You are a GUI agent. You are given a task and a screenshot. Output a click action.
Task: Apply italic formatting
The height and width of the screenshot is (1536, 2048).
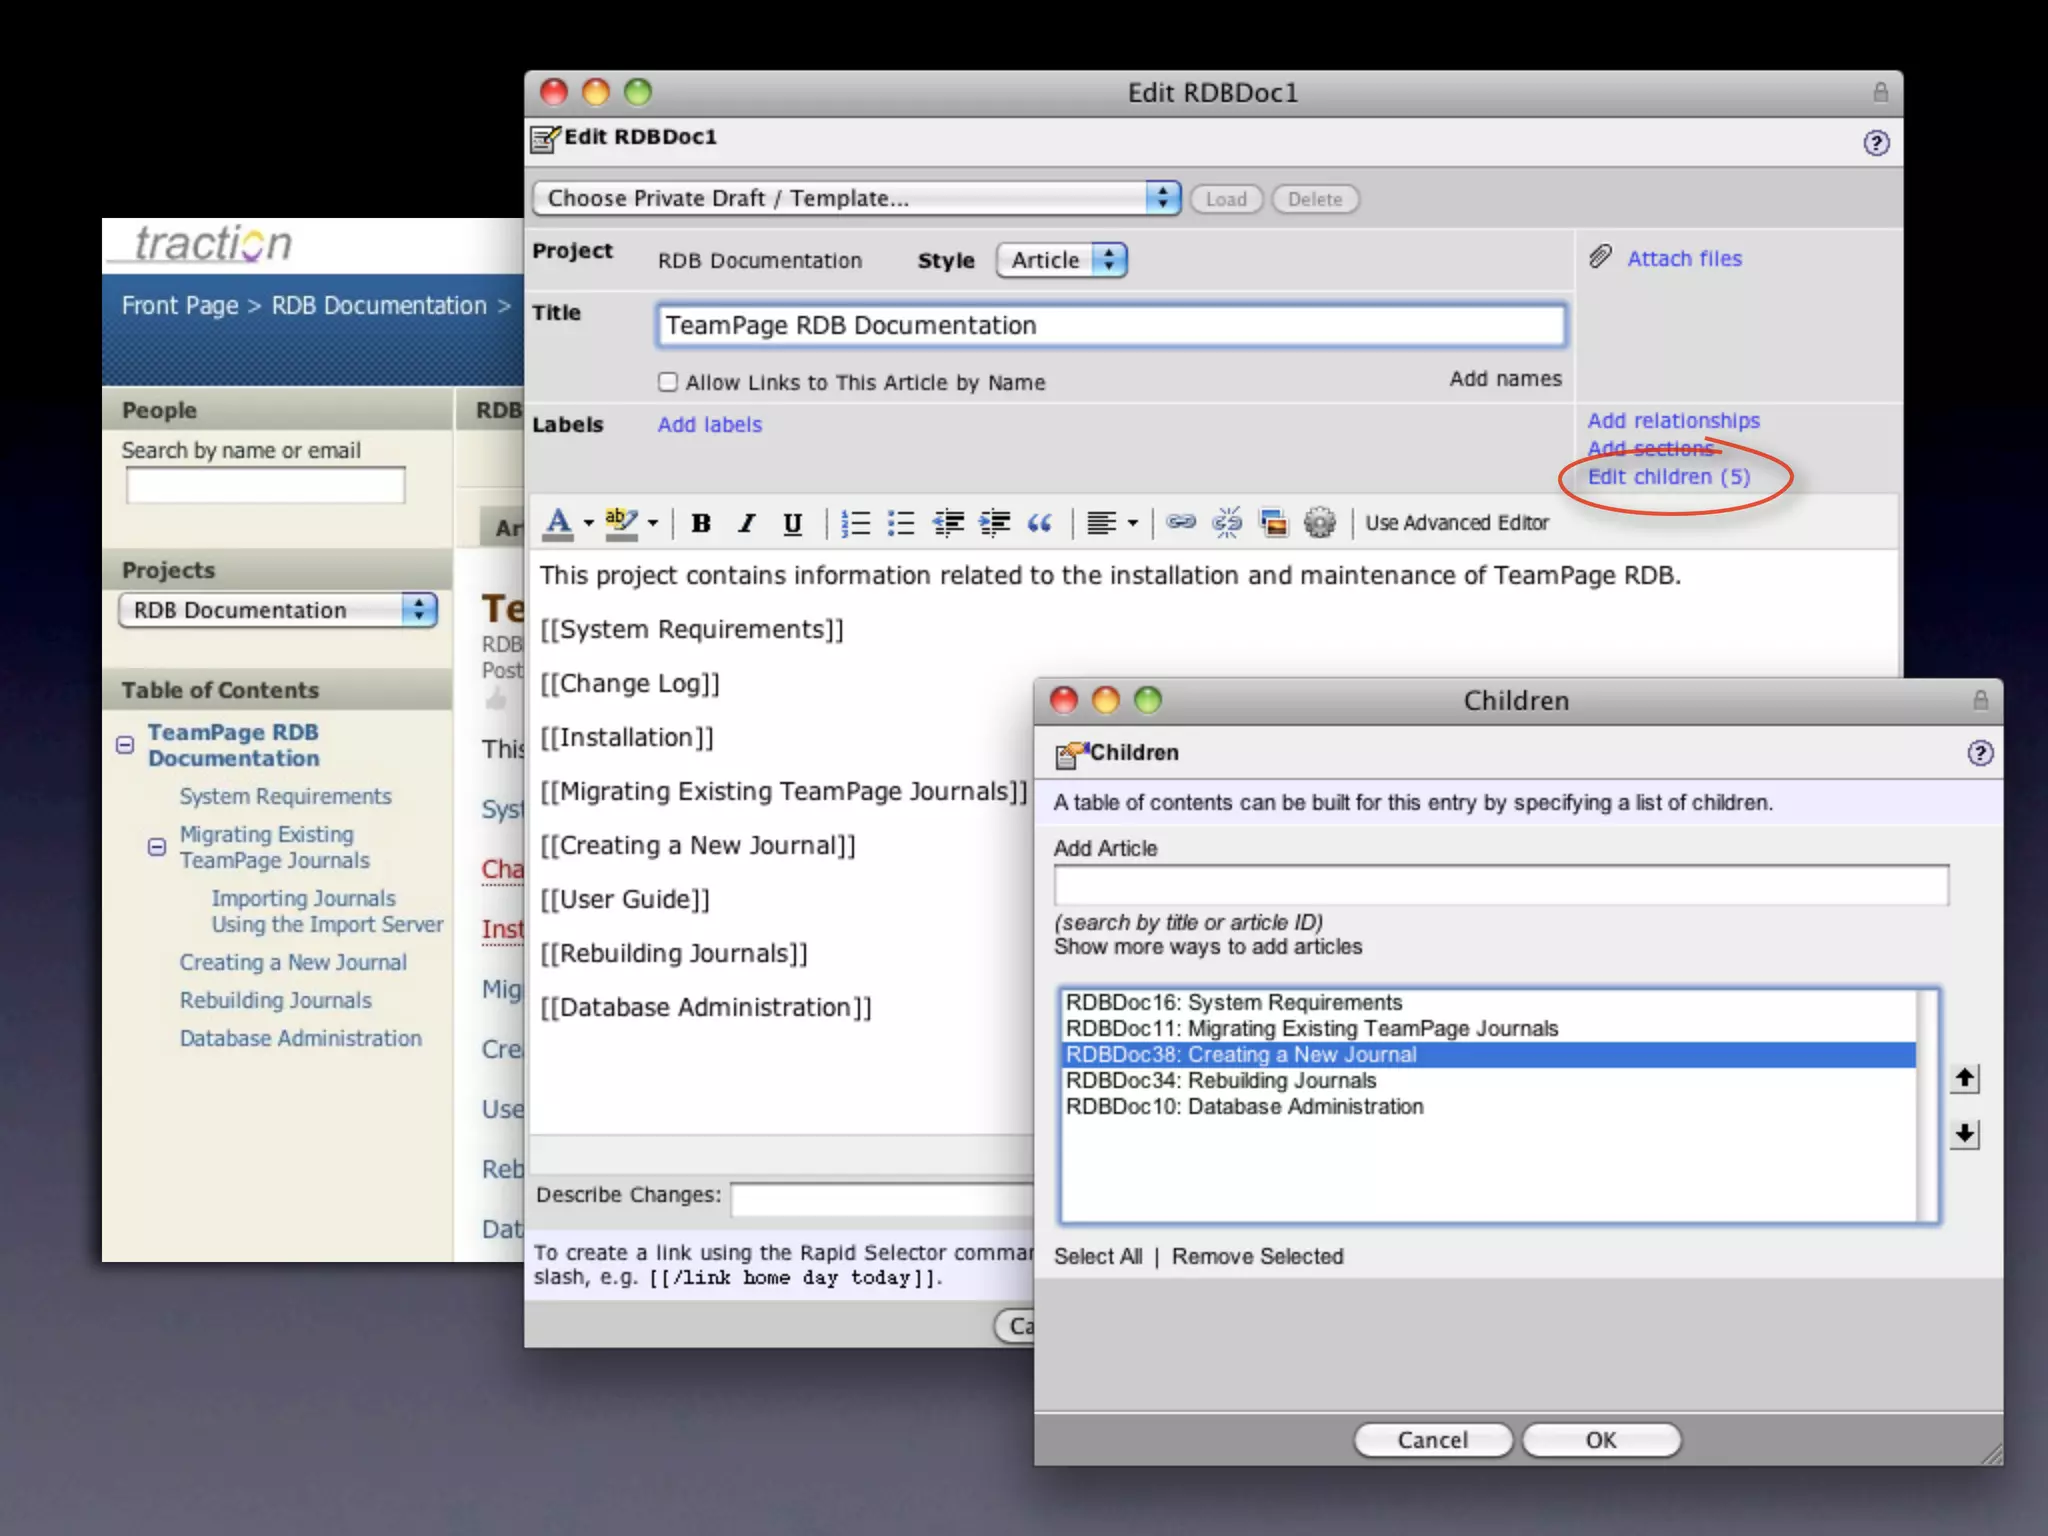[746, 523]
